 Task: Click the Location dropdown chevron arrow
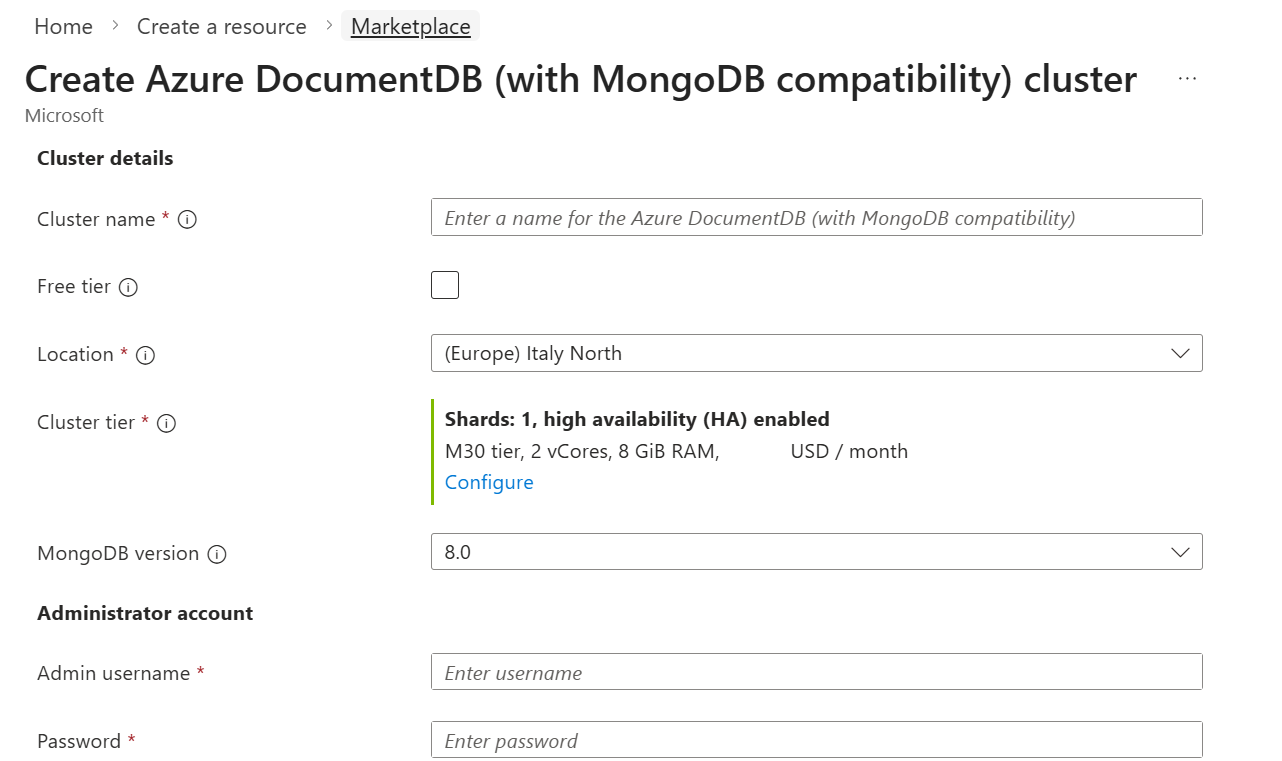point(1180,353)
